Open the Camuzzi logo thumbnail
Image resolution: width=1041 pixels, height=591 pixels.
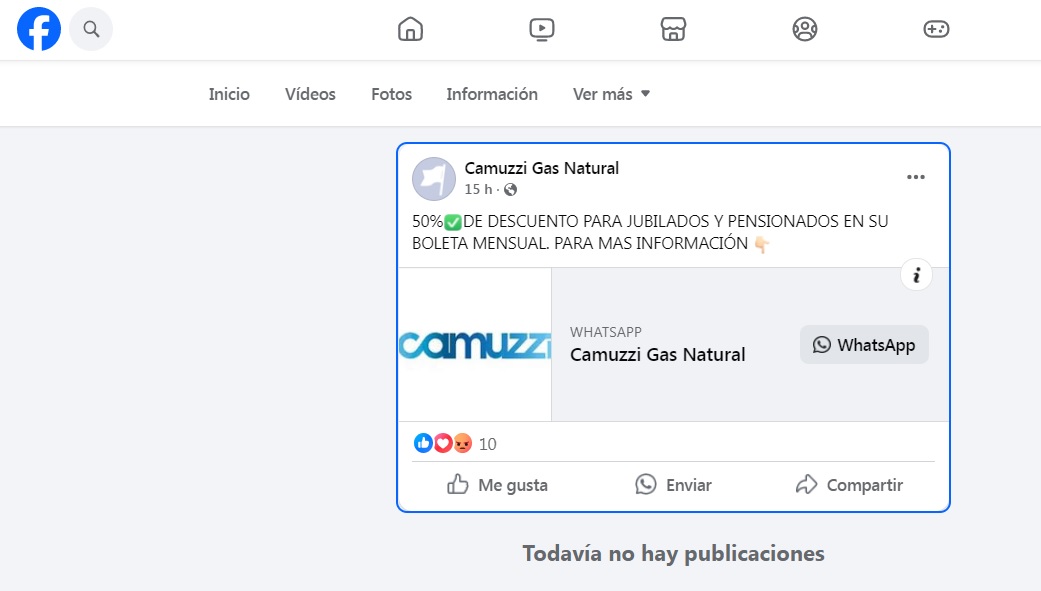click(x=475, y=345)
